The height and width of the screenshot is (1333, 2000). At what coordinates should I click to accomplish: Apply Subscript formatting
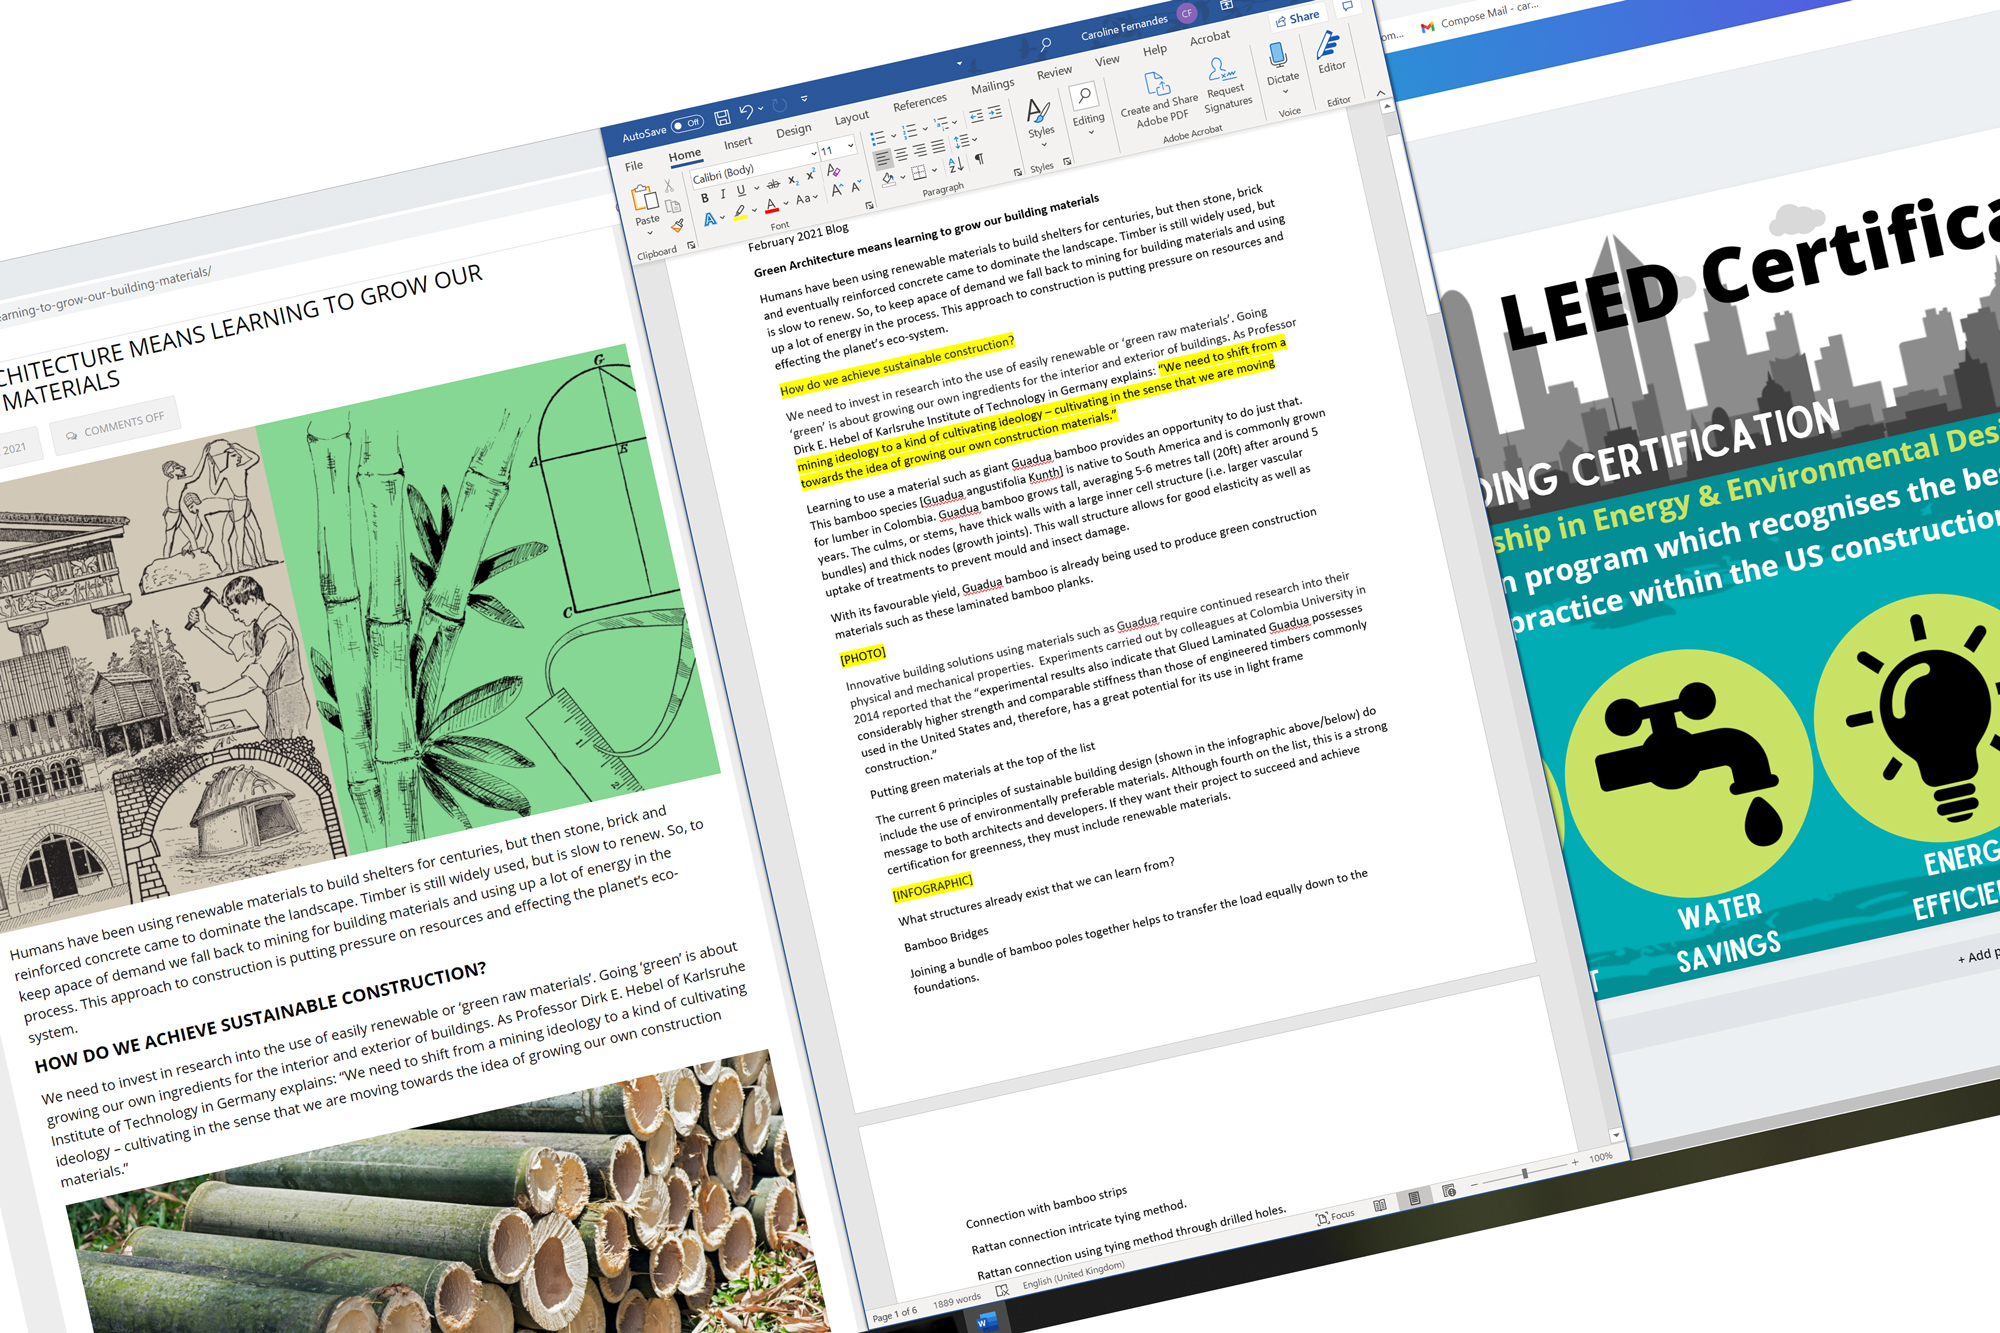tap(793, 180)
